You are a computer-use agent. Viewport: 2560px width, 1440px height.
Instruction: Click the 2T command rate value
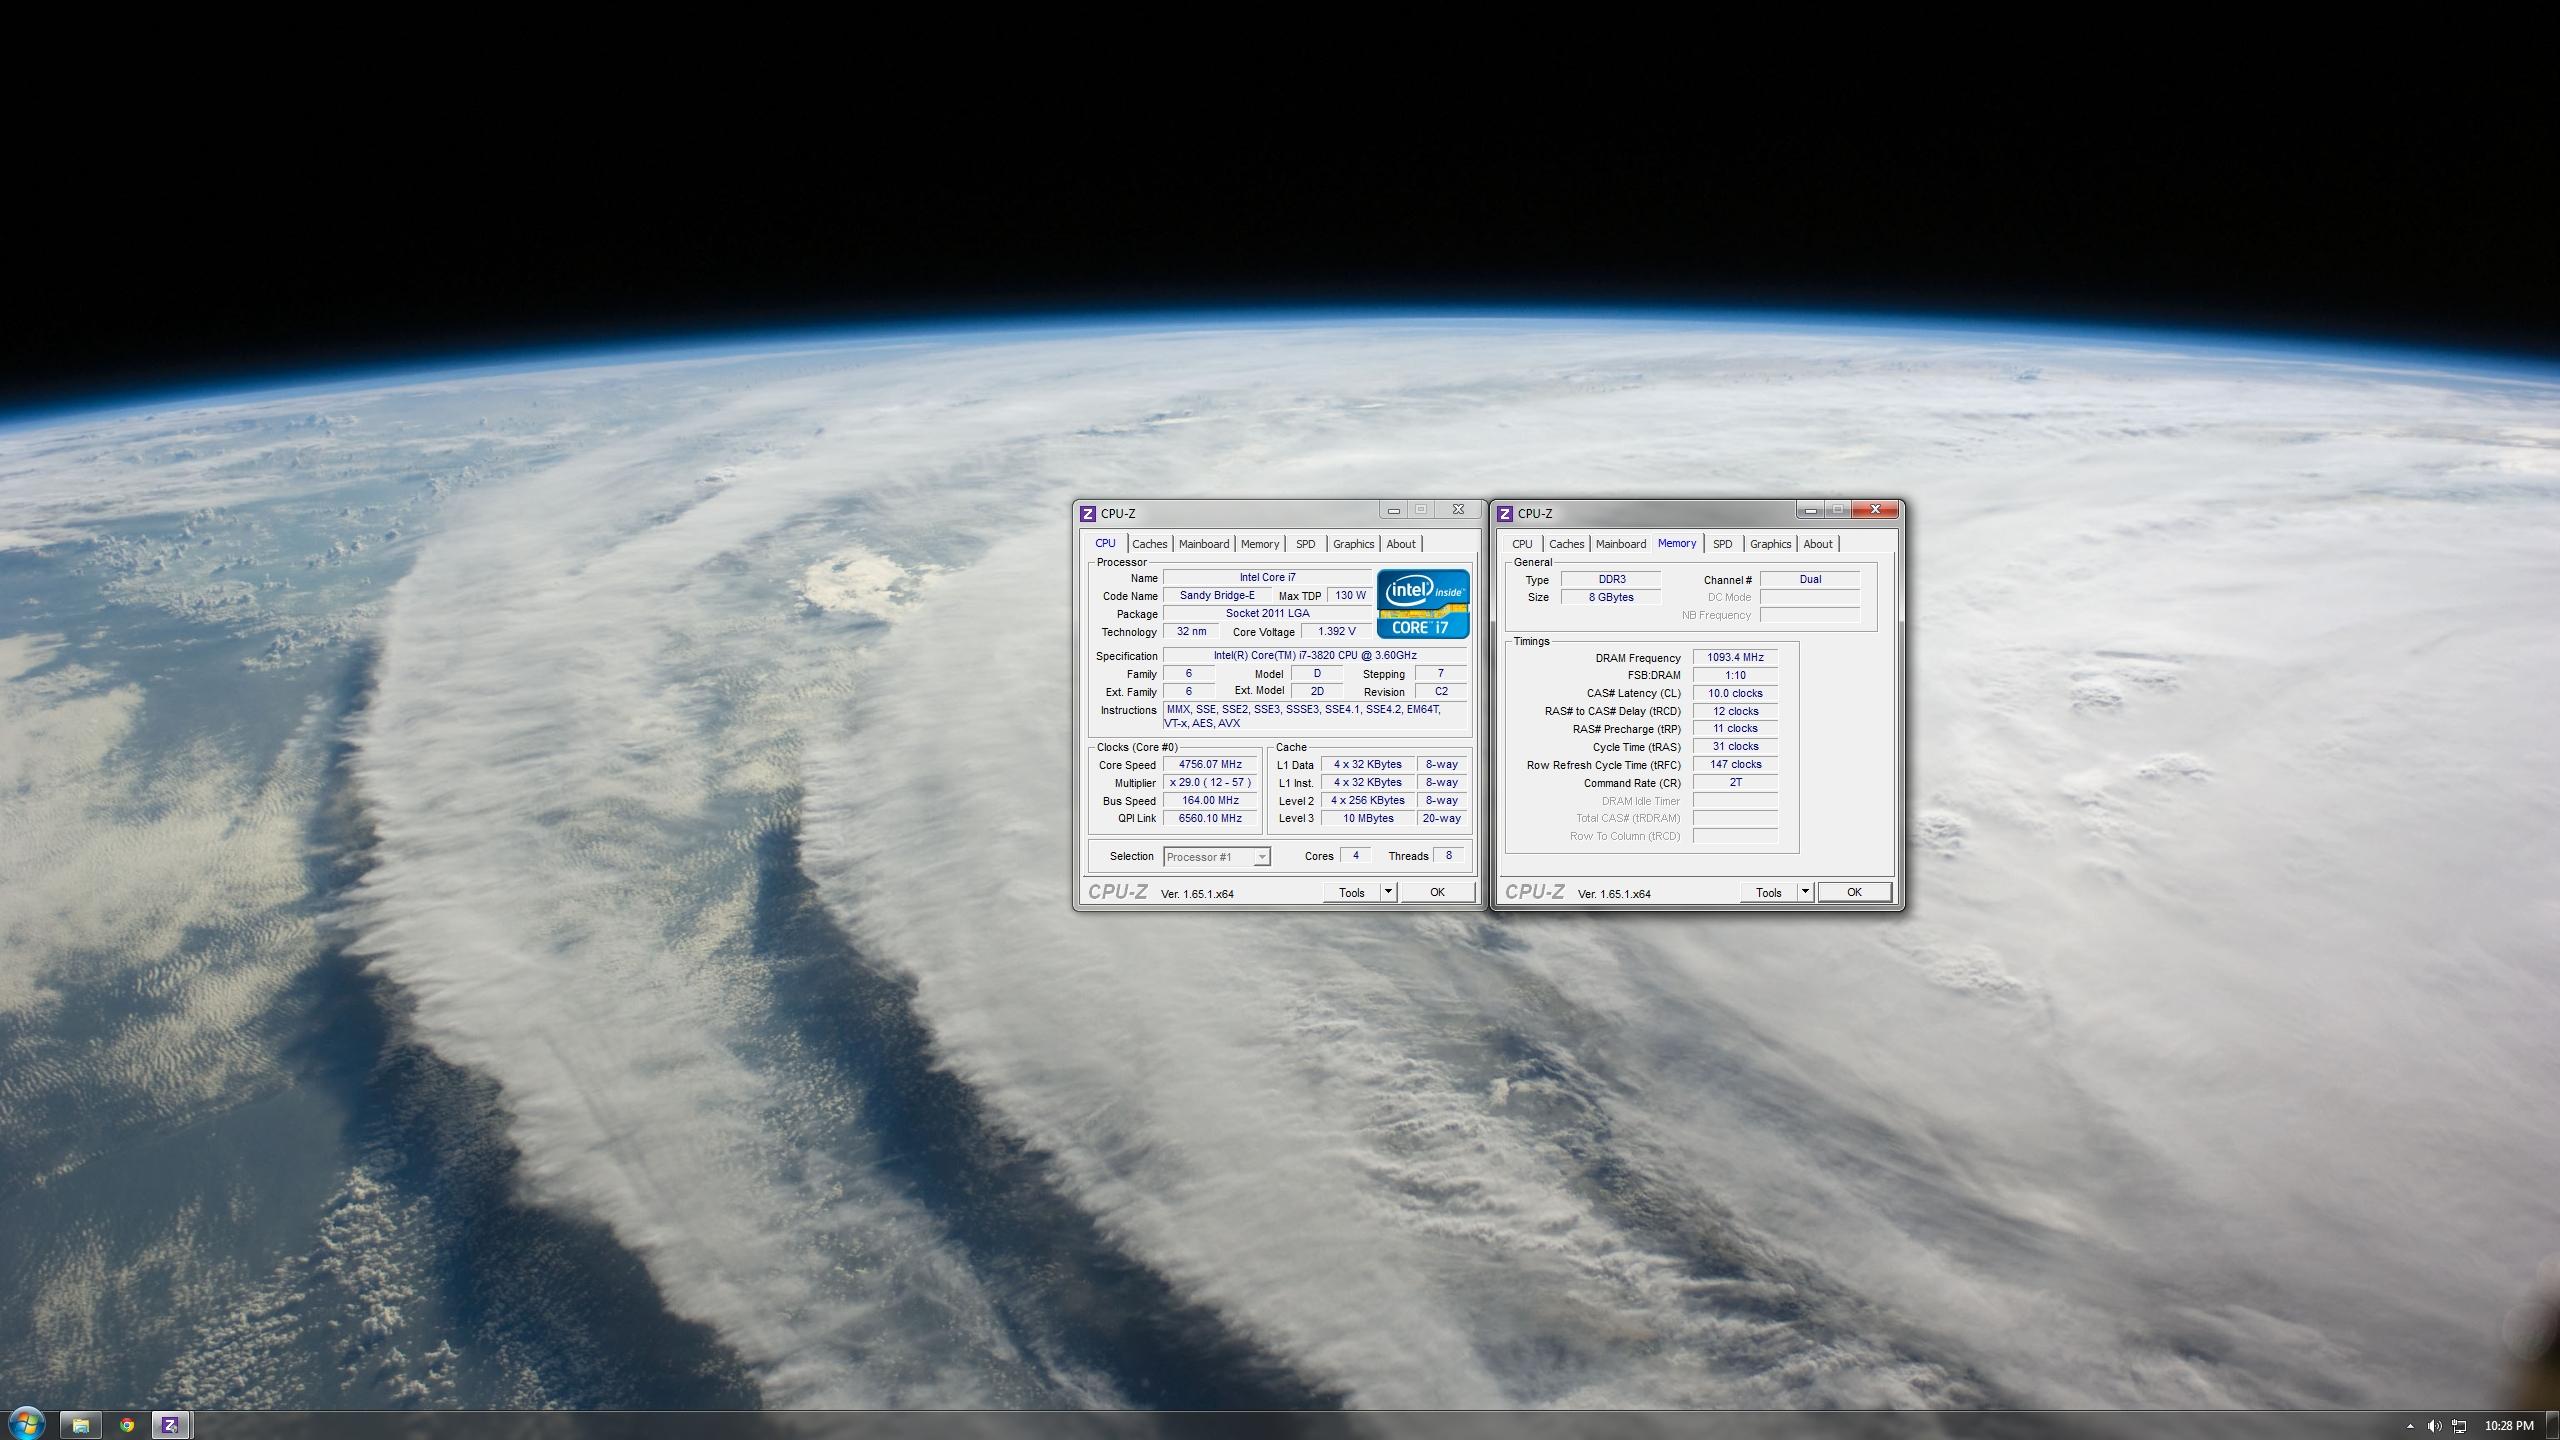click(1735, 783)
